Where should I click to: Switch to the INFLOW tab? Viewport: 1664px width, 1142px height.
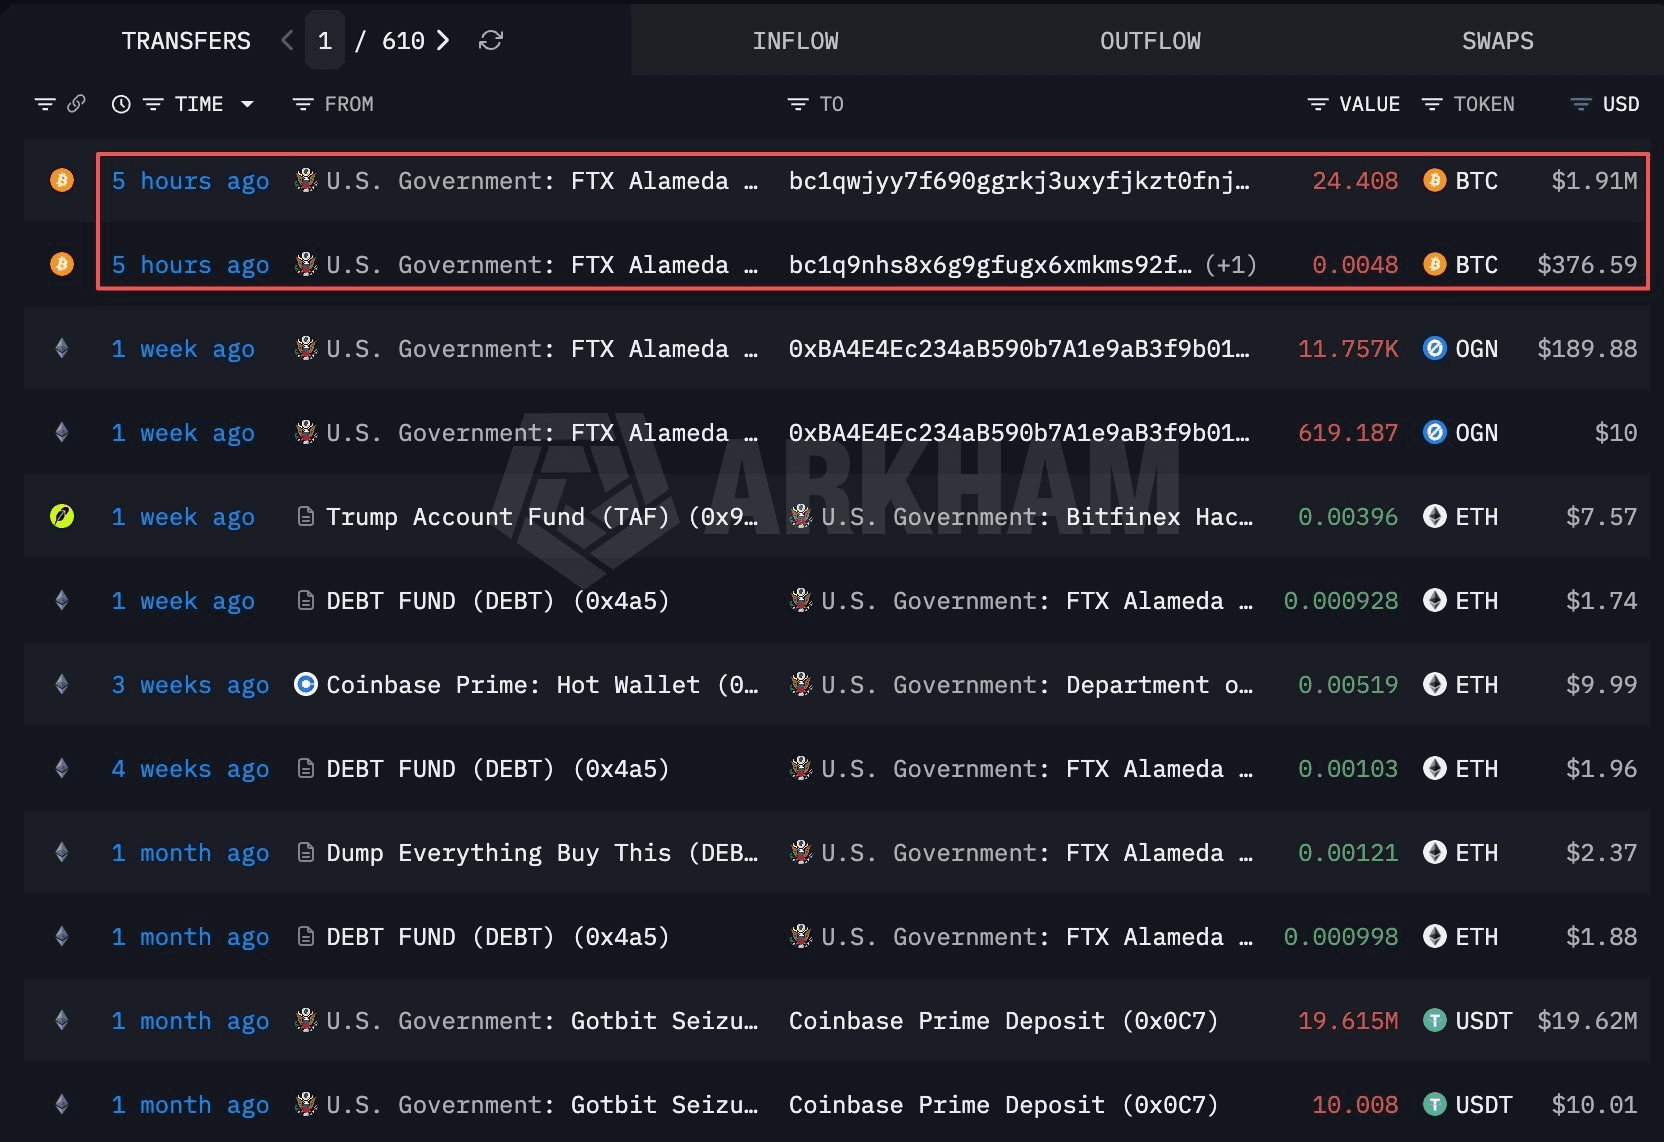coord(796,41)
